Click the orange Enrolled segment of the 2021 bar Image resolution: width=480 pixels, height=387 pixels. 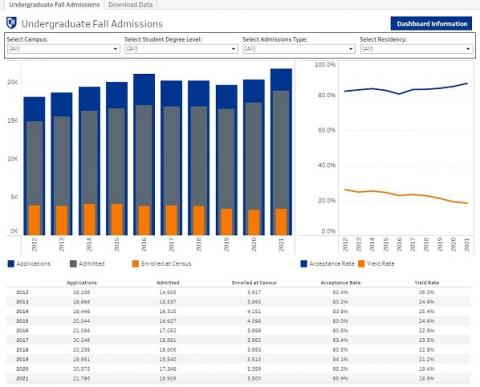281,222
